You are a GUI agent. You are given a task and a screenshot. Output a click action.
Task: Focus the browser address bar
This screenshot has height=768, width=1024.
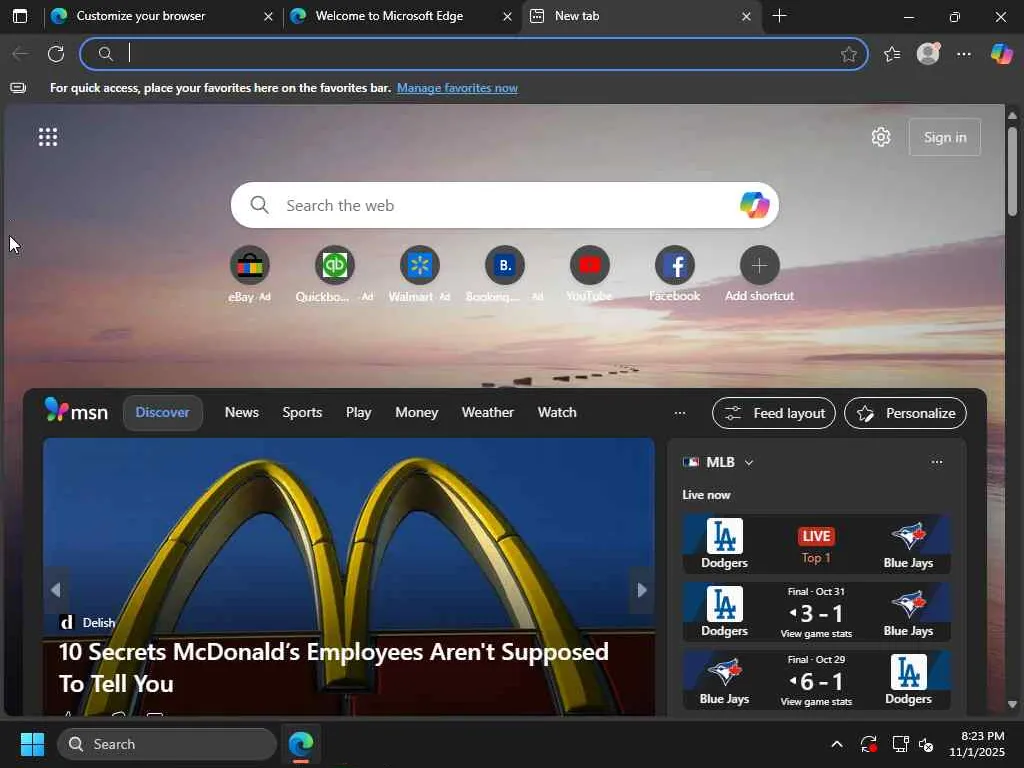point(473,54)
